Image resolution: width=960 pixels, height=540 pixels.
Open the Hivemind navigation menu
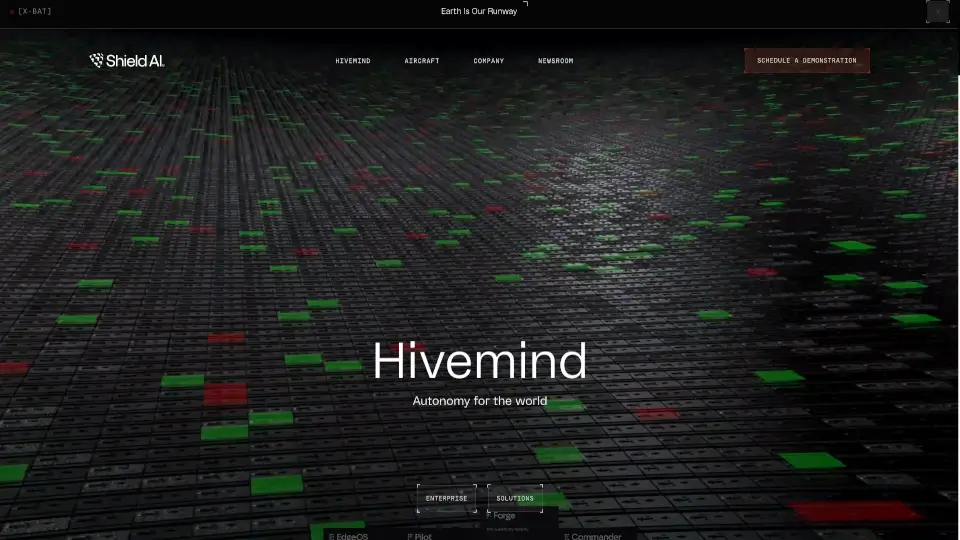[352, 61]
